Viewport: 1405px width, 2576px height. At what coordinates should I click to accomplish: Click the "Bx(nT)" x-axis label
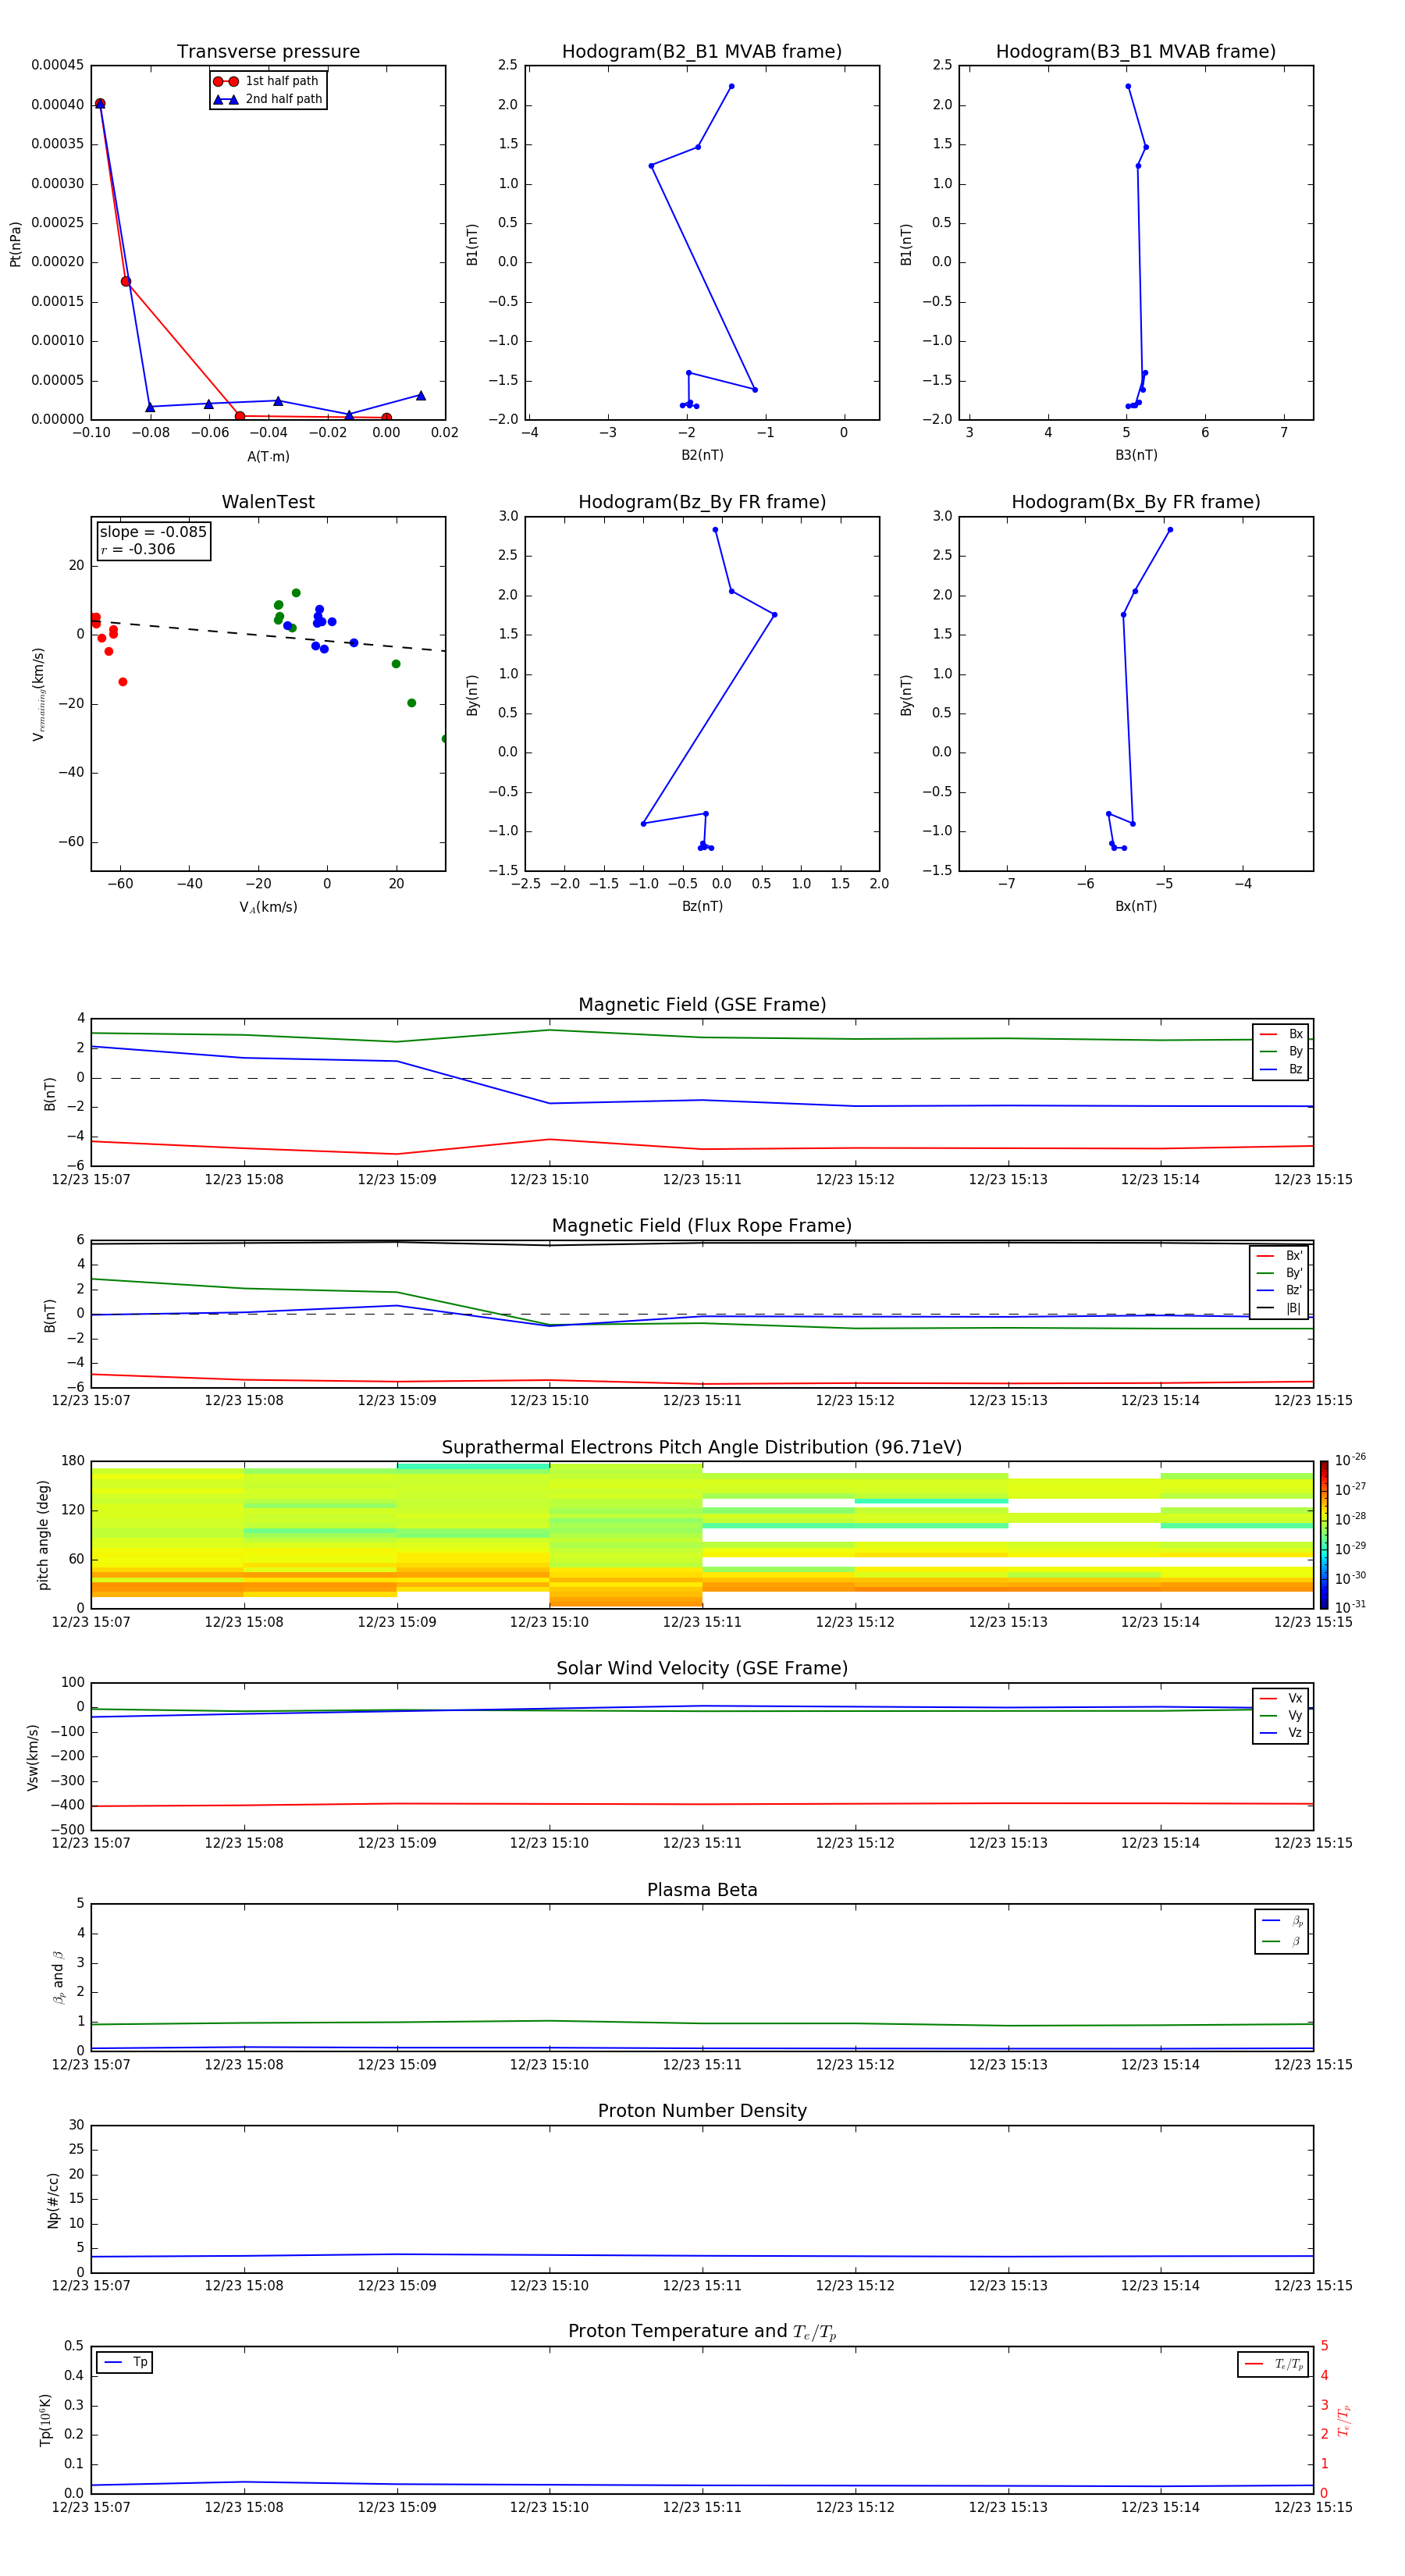1136,906
